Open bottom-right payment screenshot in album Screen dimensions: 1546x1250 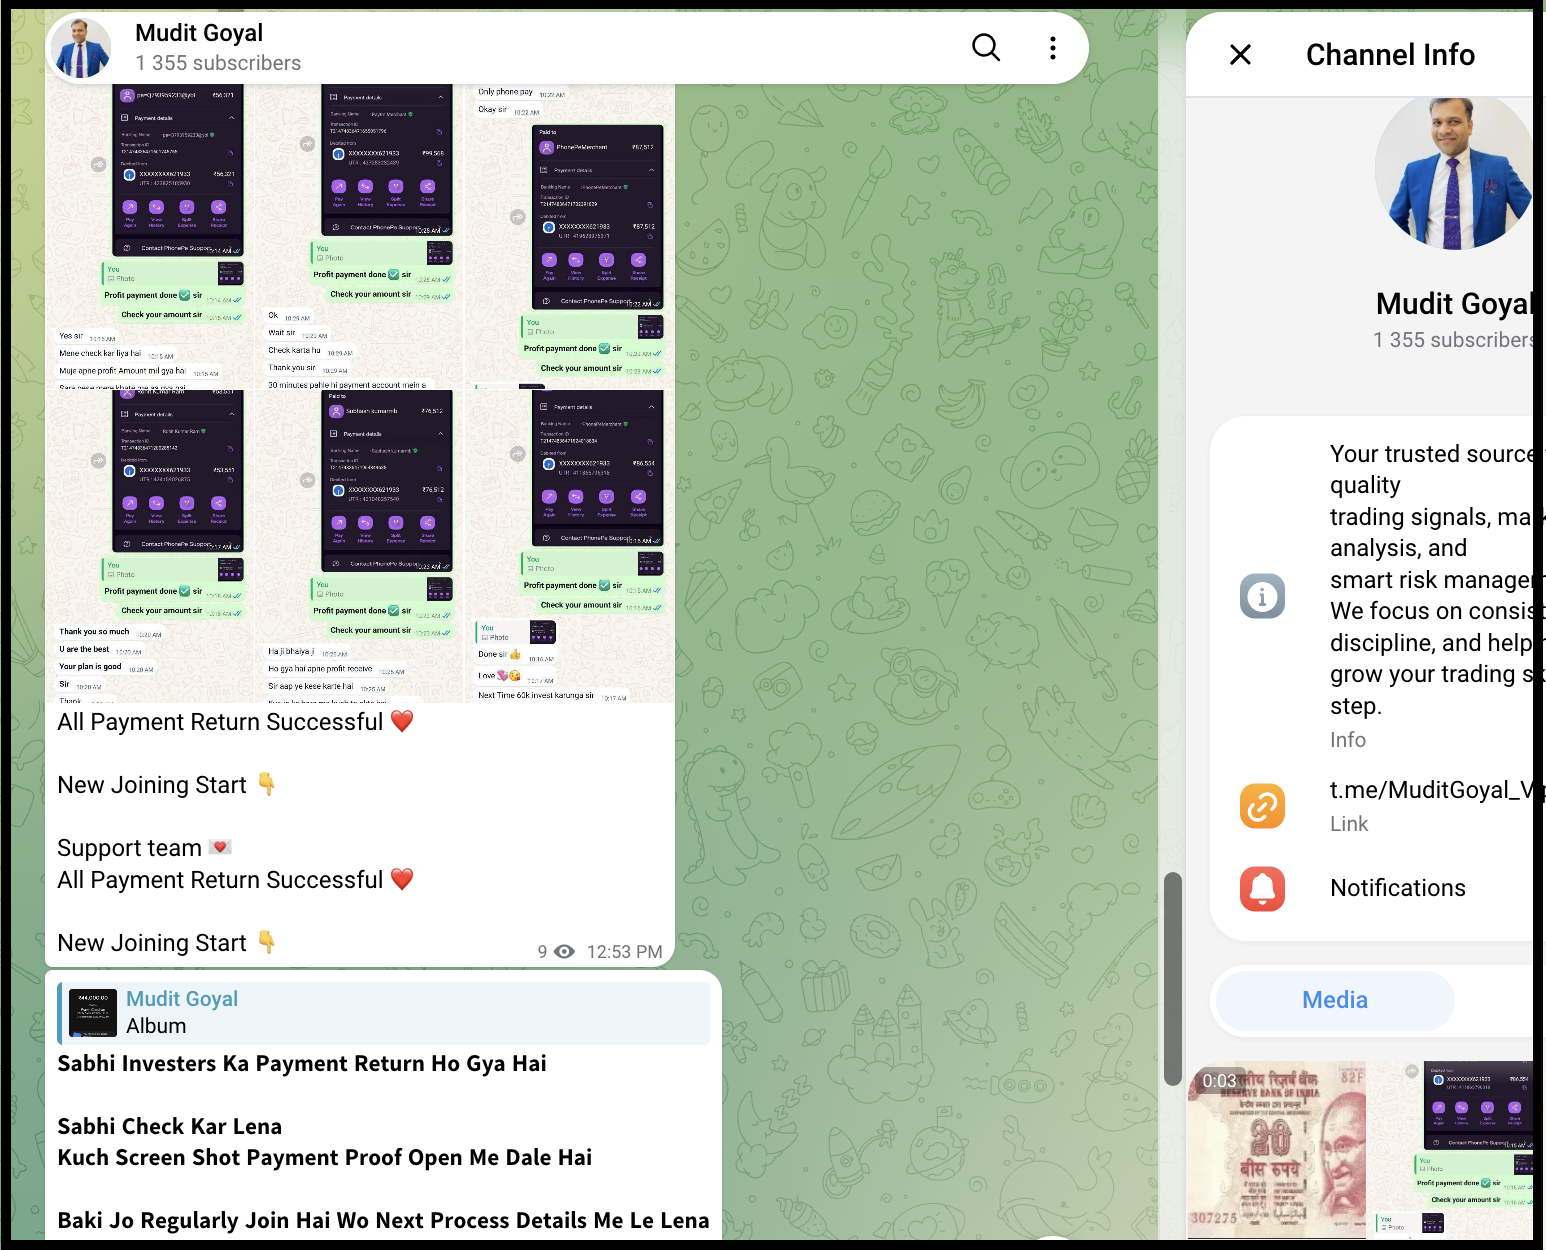coord(570,546)
